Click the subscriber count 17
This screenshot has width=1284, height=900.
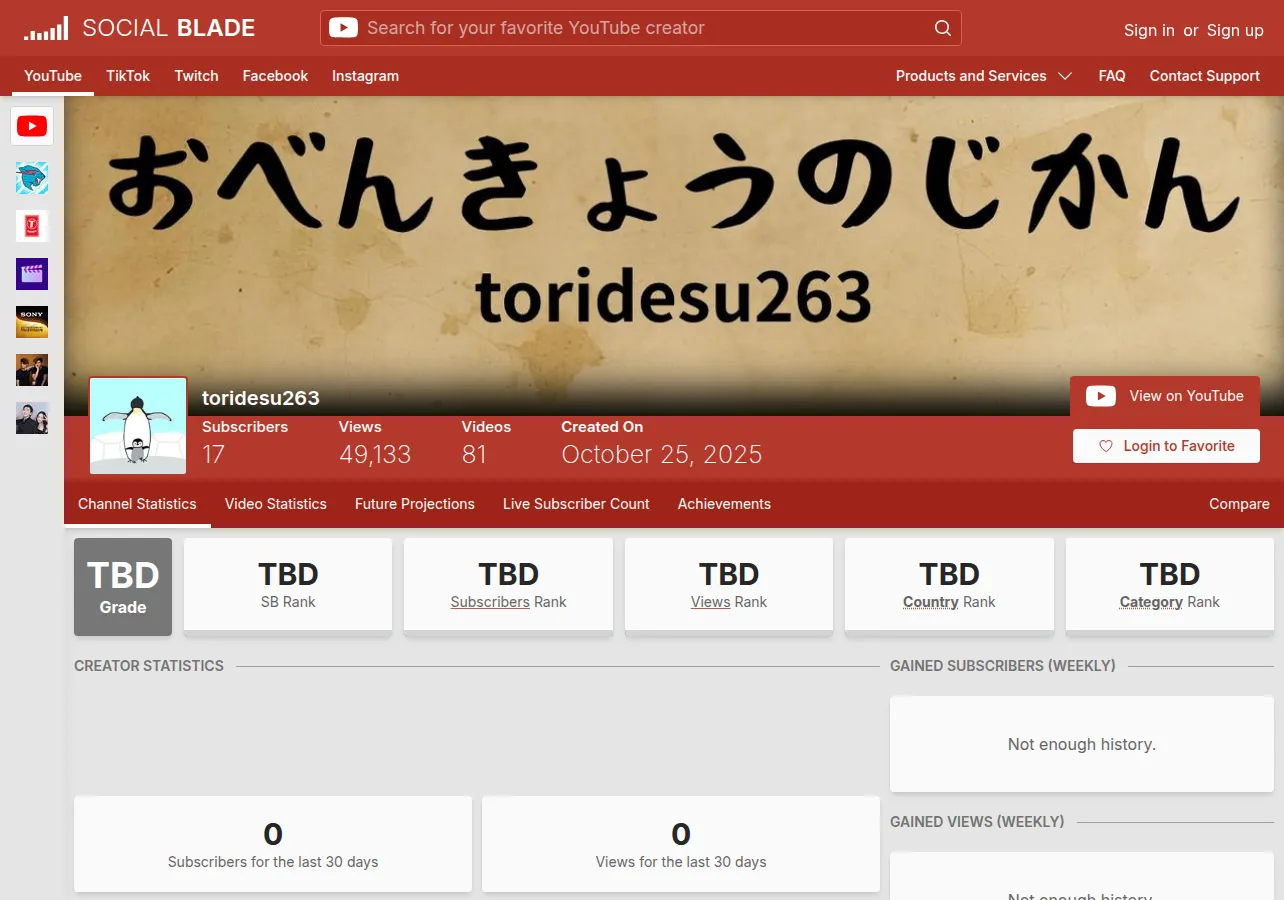213,455
